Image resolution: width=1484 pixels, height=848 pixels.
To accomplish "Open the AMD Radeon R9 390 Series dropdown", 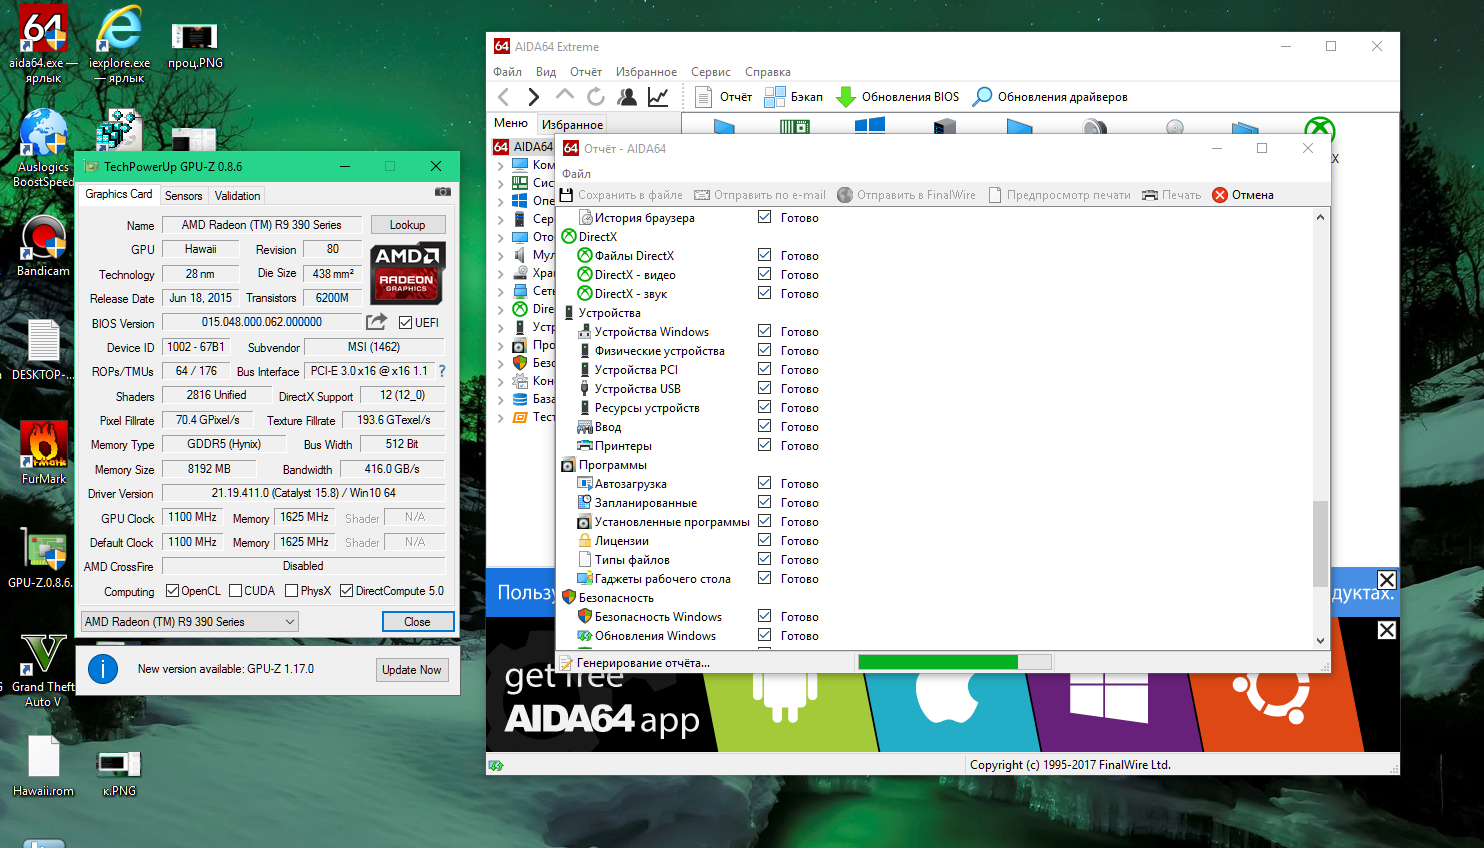I will point(189,622).
